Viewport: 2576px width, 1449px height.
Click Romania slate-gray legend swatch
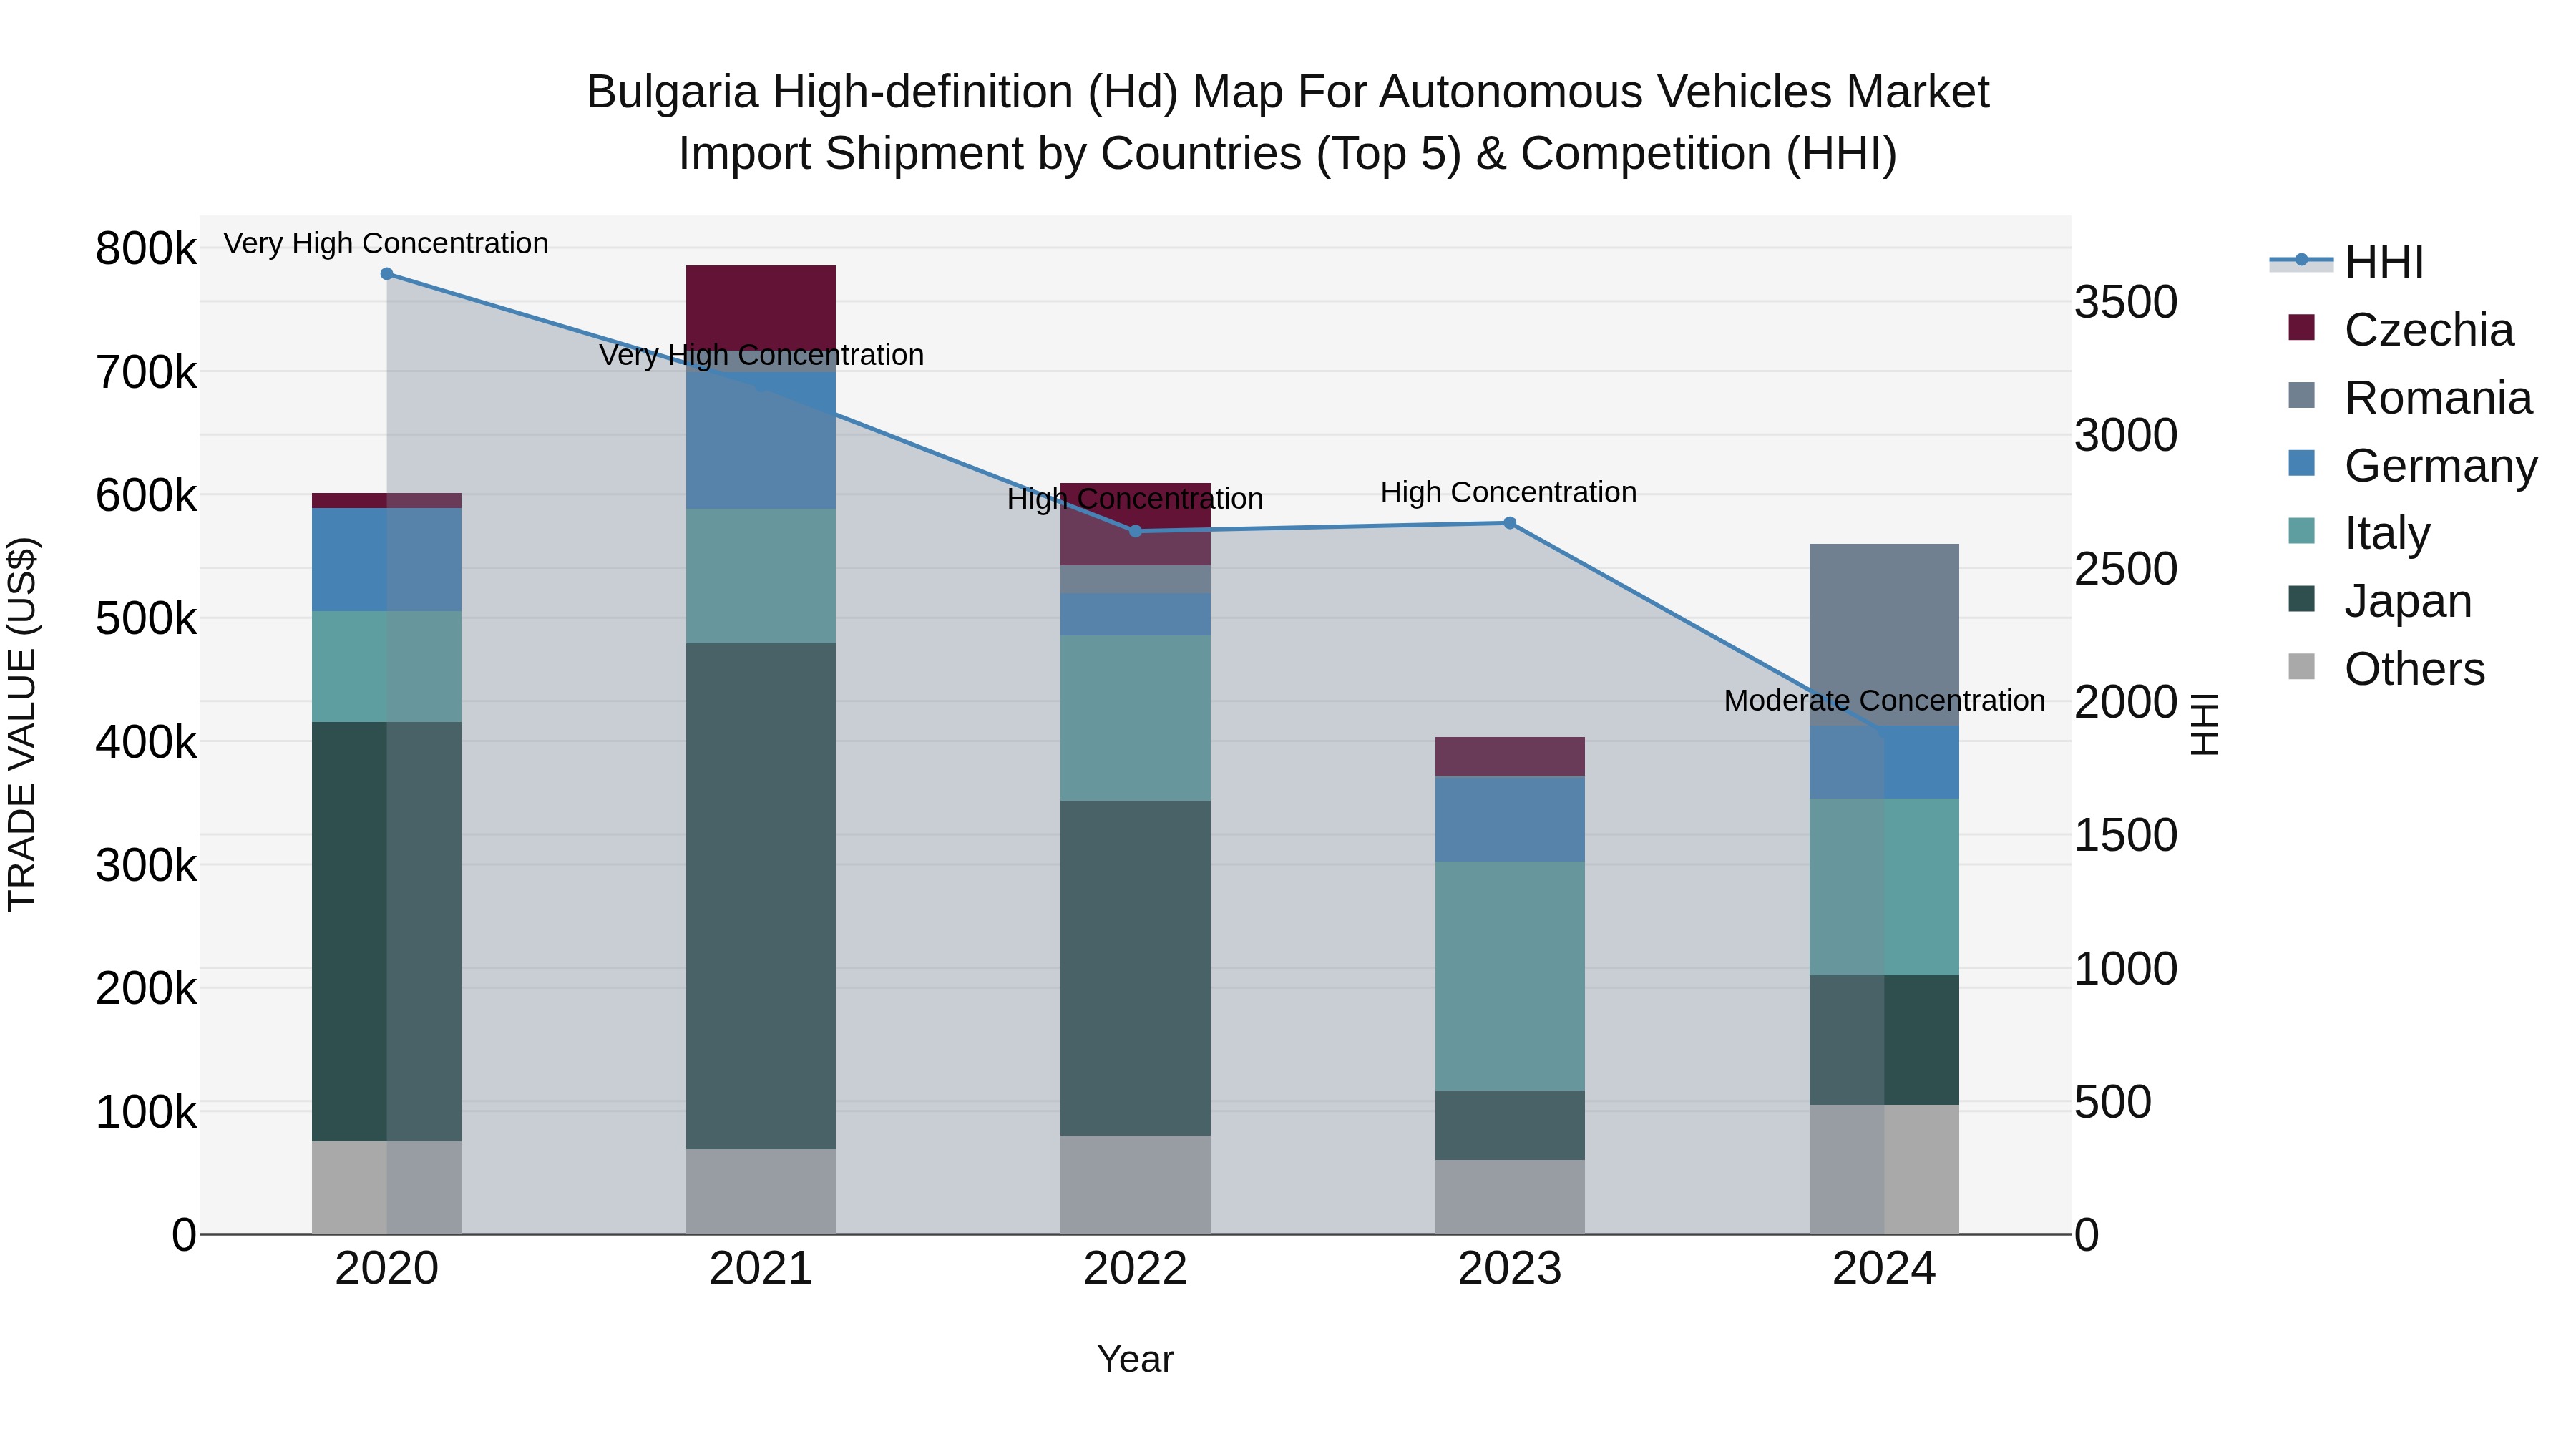(x=2301, y=395)
